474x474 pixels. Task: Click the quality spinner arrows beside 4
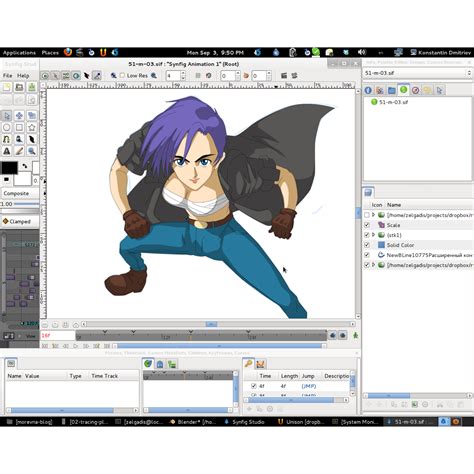[183, 76]
